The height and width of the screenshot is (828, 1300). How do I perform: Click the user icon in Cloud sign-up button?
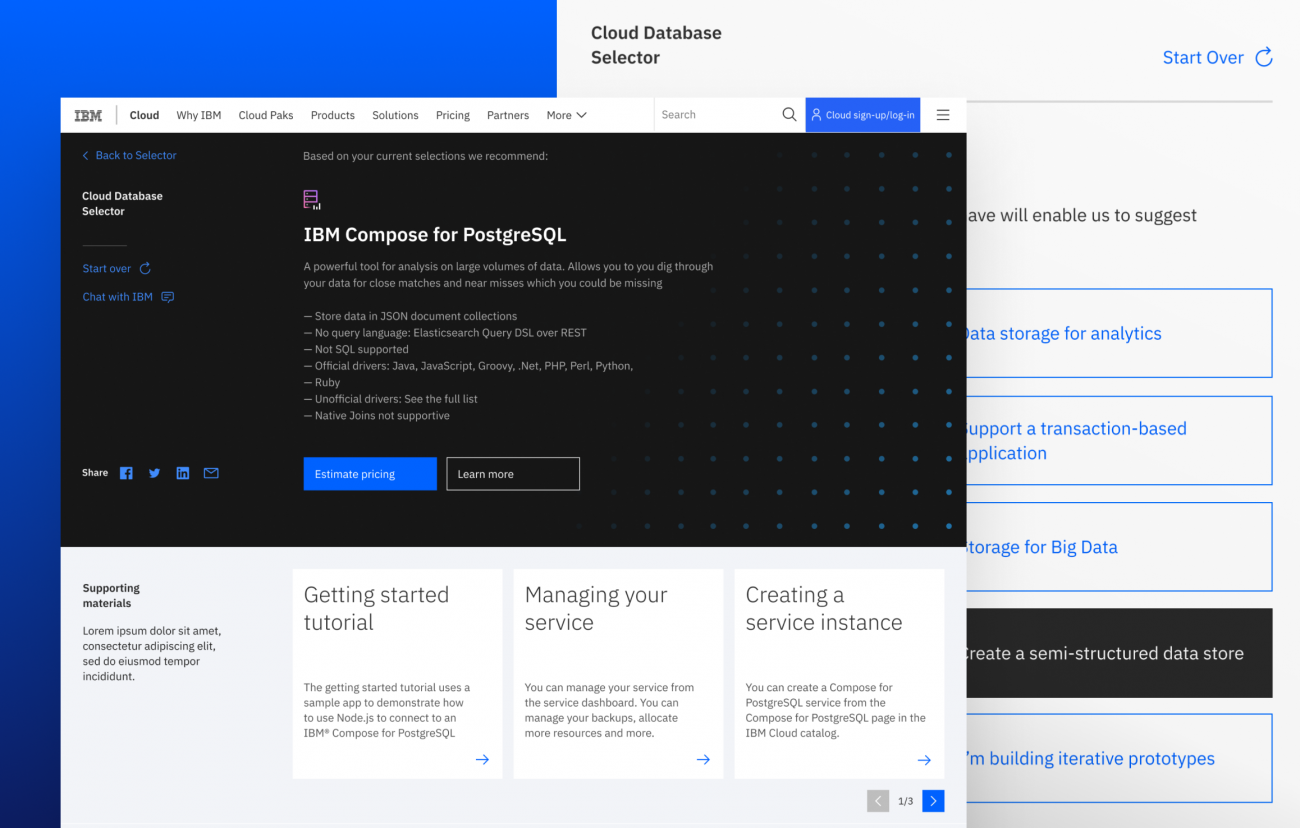(x=816, y=115)
